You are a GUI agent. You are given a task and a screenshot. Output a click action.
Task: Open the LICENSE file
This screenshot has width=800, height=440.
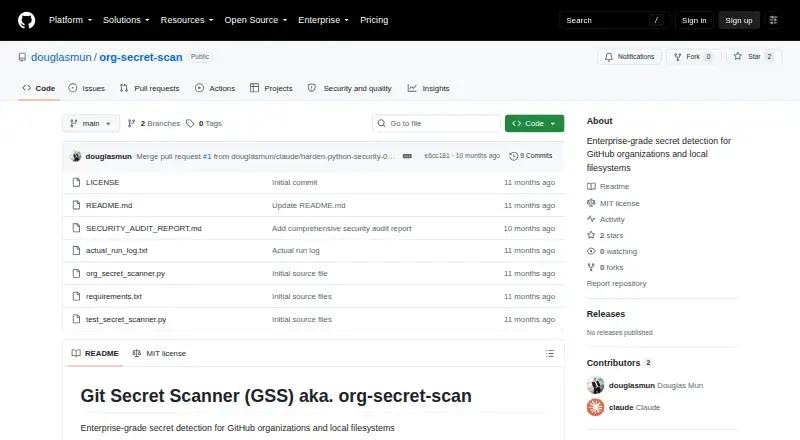click(x=103, y=182)
